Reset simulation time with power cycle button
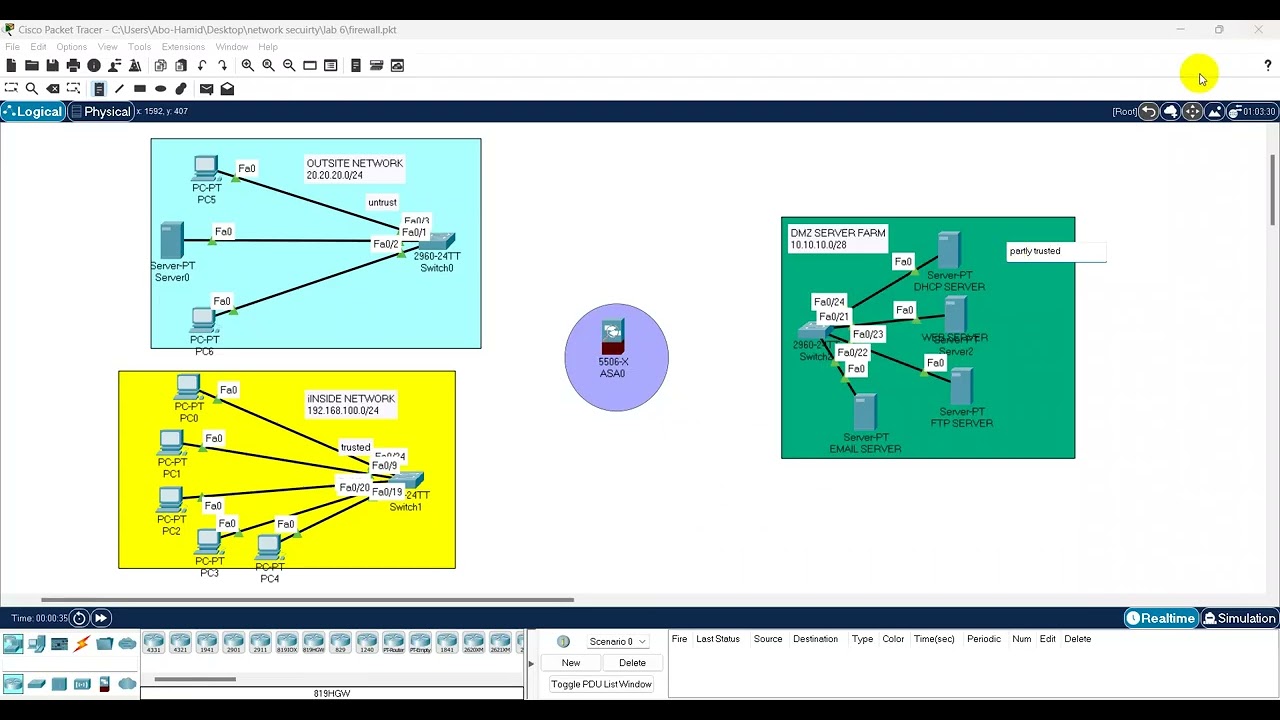The image size is (1280, 720). click(79, 618)
